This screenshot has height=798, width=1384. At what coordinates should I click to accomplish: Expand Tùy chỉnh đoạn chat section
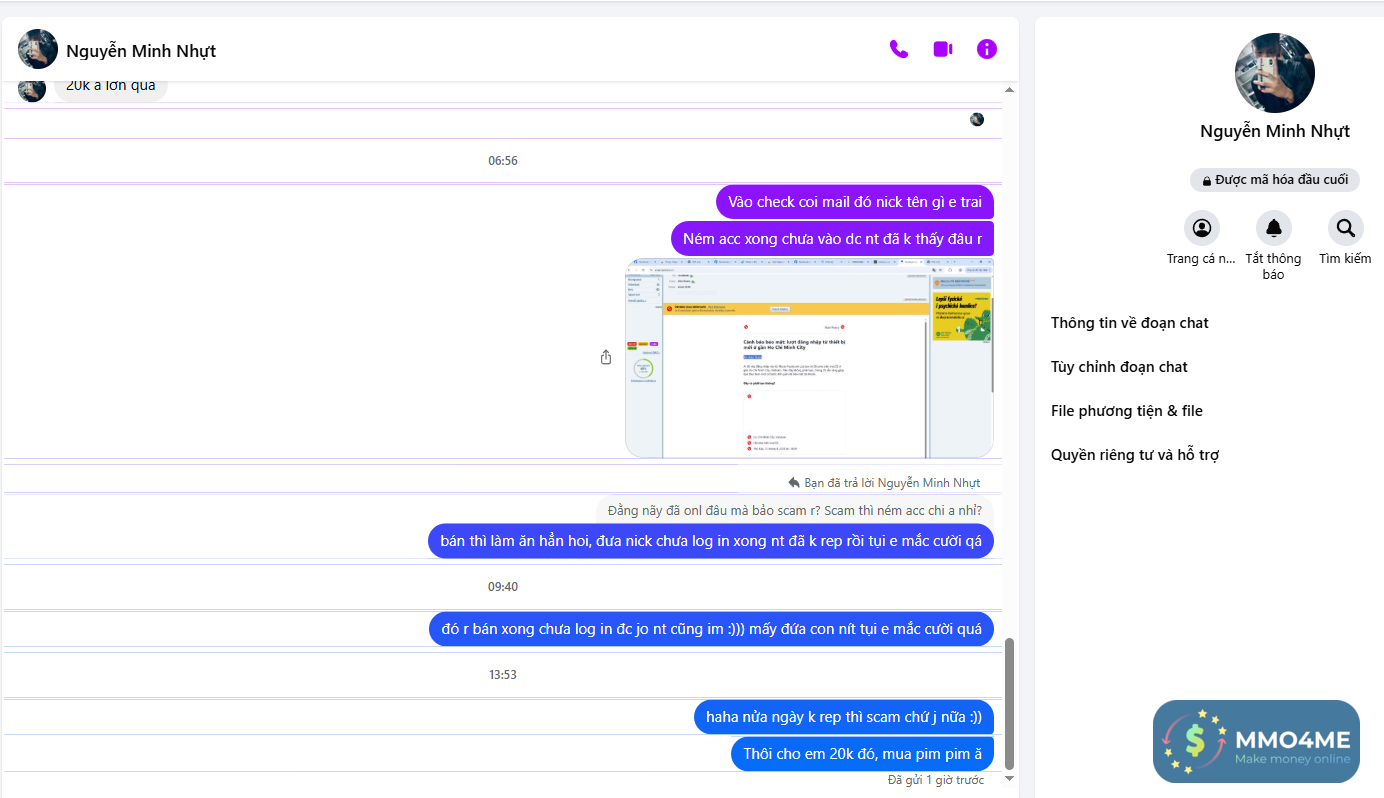pyautogui.click(x=1119, y=367)
